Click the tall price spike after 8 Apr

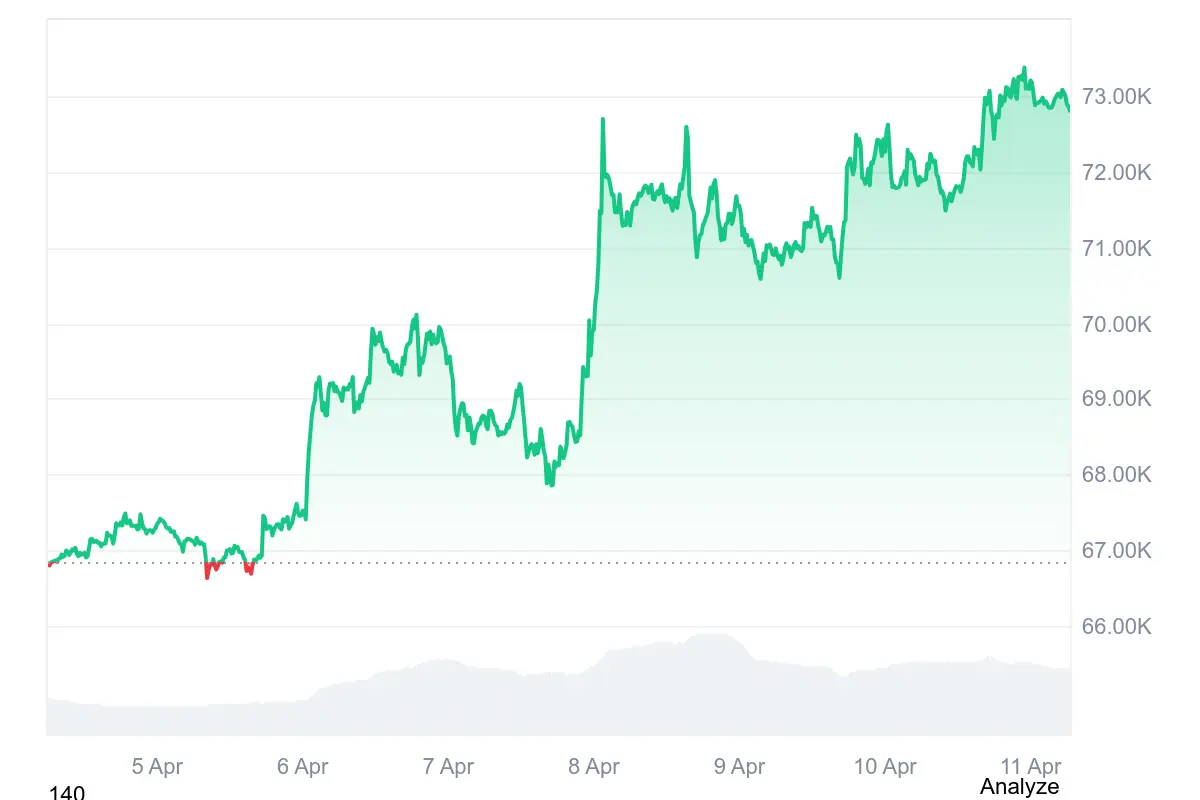[x=603, y=121]
